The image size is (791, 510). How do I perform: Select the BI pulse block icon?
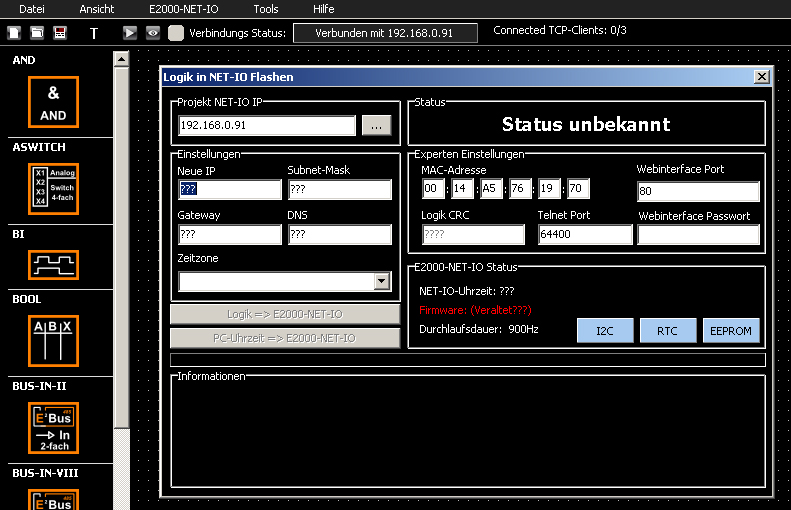point(53,265)
